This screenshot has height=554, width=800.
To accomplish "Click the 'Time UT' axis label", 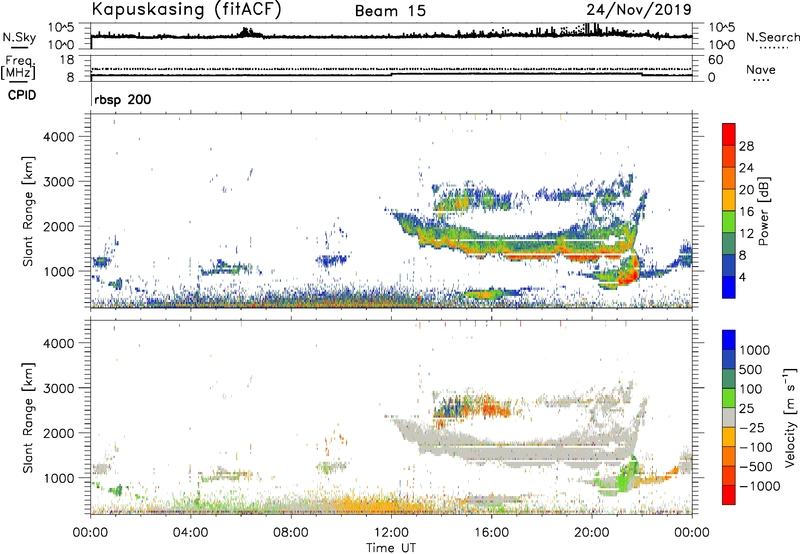I will pos(391,548).
